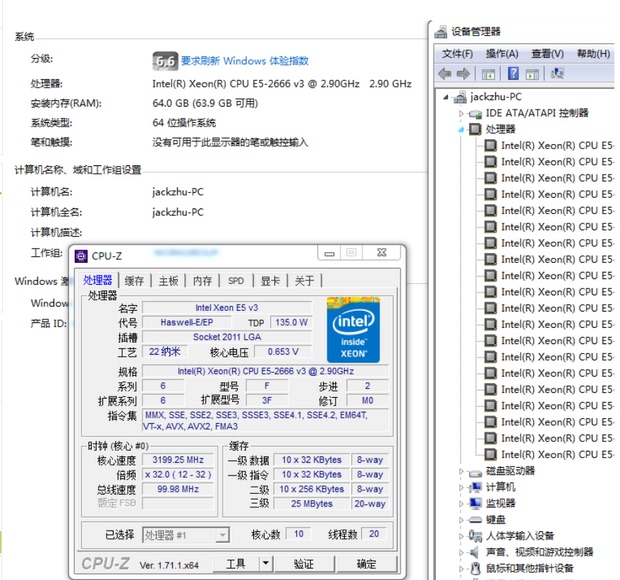This screenshot has width=620, height=580.
Task: Expand the 声音、视频和游戏控制器 node
Action: (x=461, y=552)
